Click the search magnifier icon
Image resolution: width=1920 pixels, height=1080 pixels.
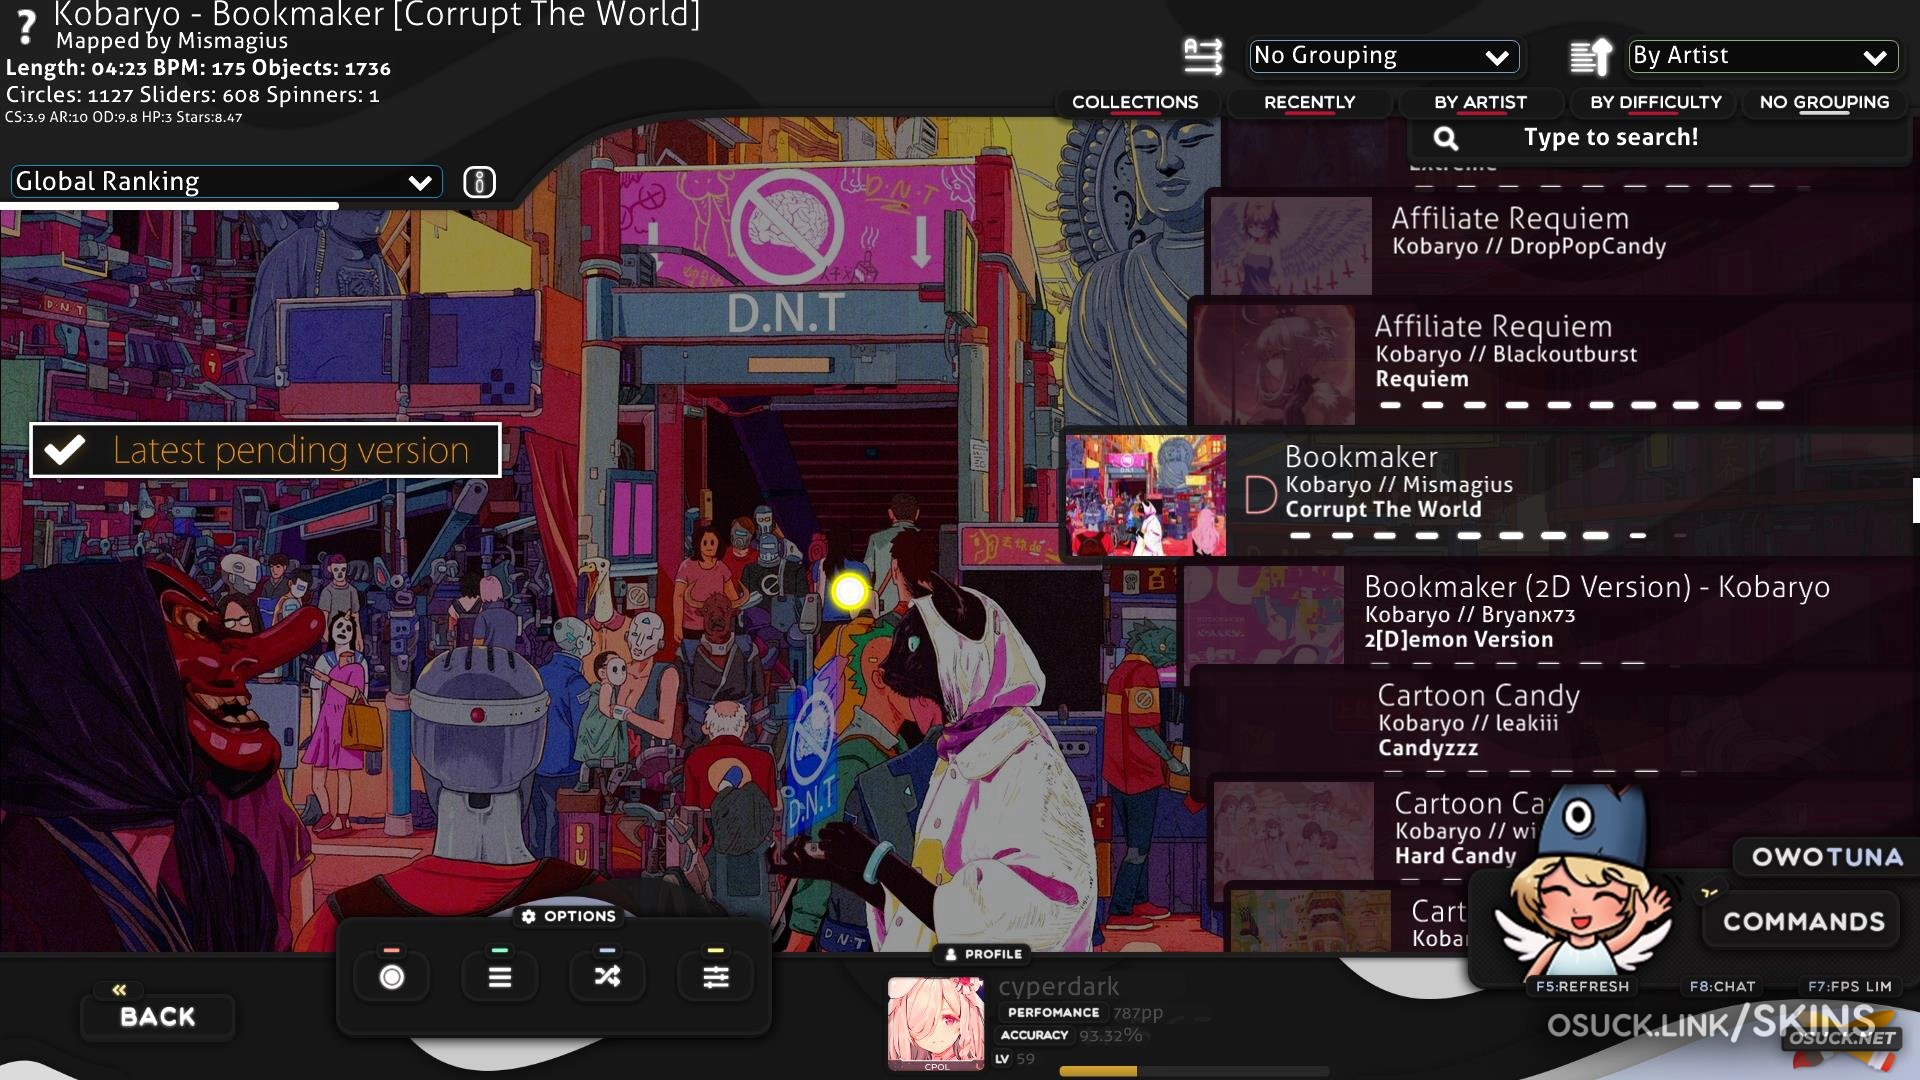(x=1446, y=138)
